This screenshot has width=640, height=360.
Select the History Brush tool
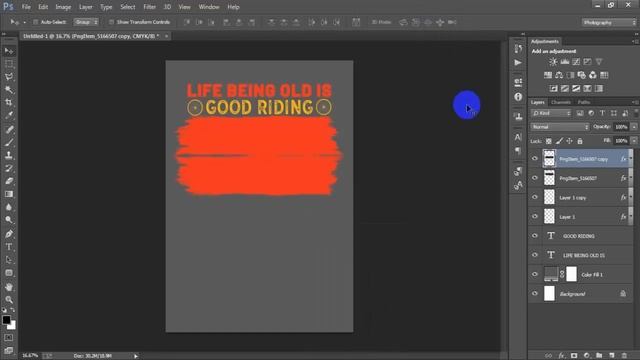click(9, 168)
